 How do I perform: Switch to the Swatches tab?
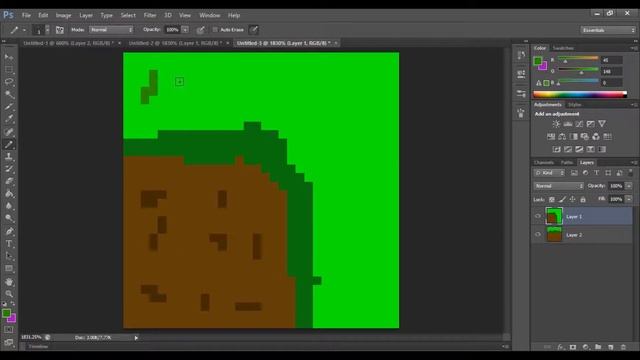(563, 48)
